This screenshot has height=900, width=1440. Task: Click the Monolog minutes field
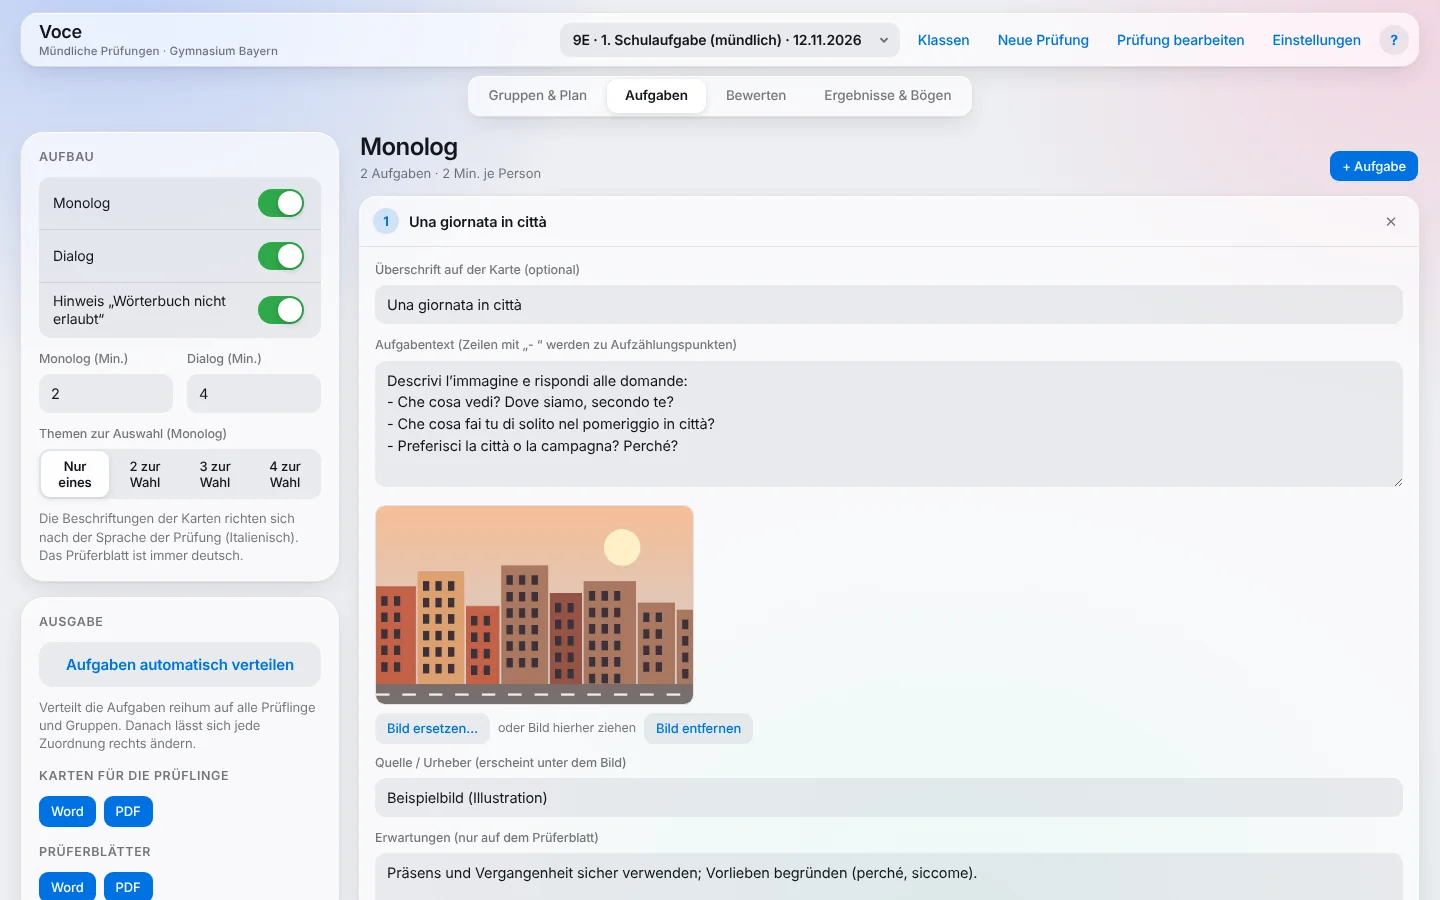(106, 394)
